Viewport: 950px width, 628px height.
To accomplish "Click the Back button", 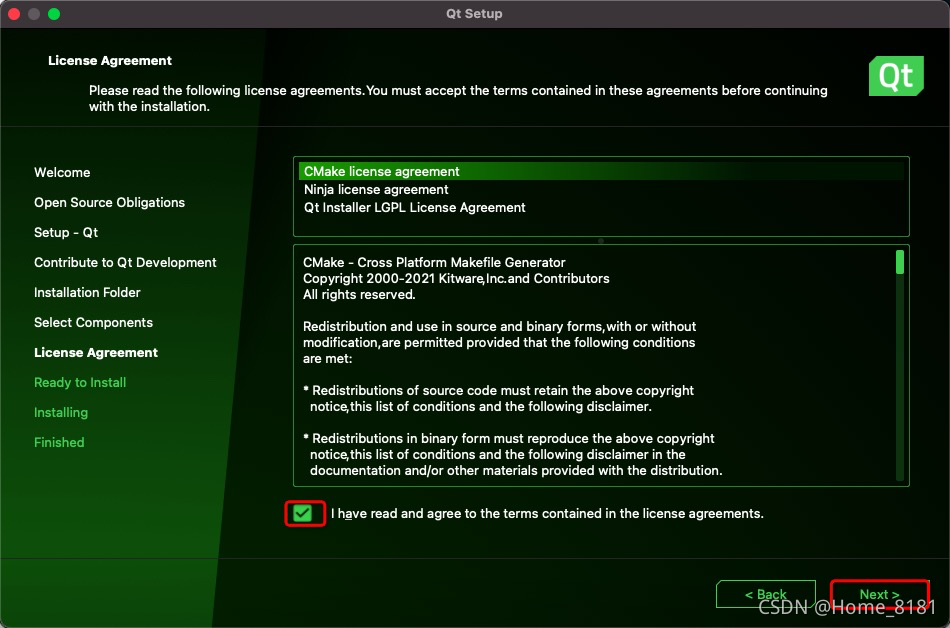I will pyautogui.click(x=766, y=594).
